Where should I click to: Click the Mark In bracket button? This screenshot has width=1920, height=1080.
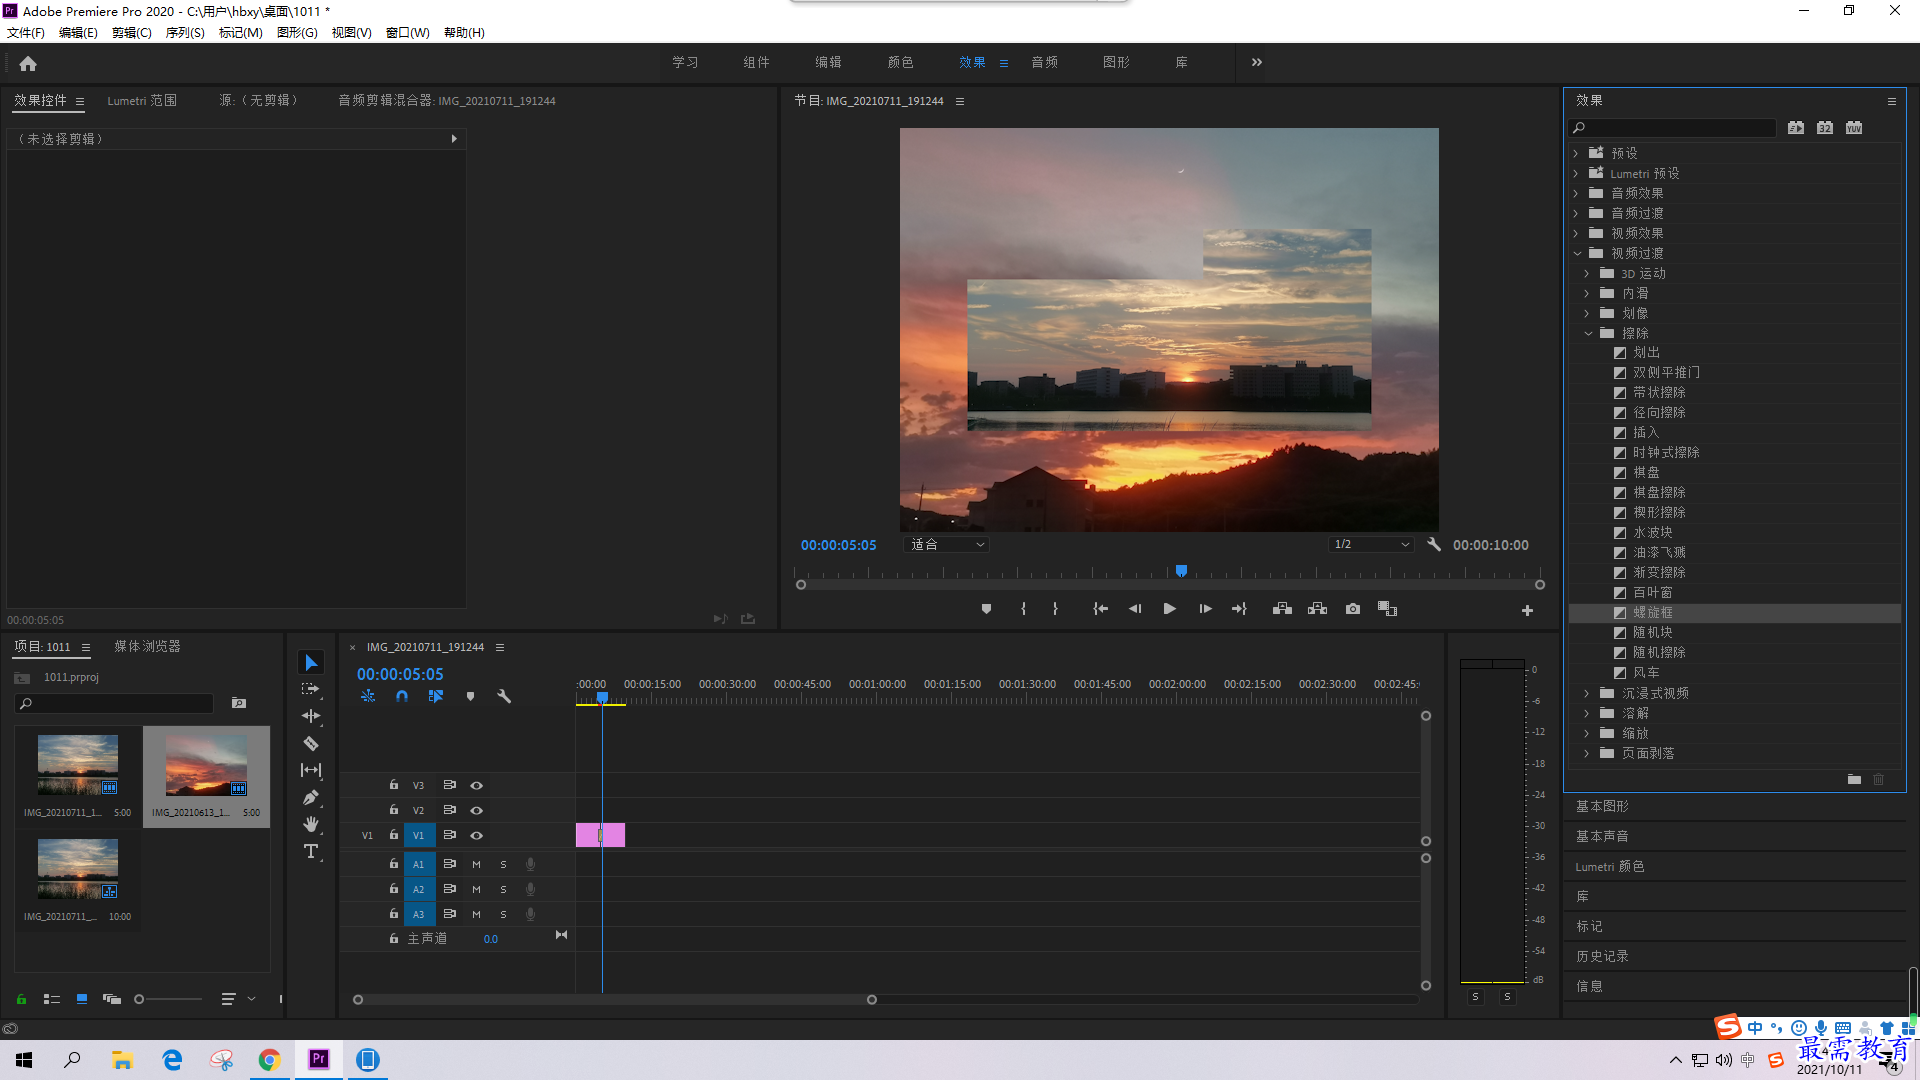click(1023, 609)
